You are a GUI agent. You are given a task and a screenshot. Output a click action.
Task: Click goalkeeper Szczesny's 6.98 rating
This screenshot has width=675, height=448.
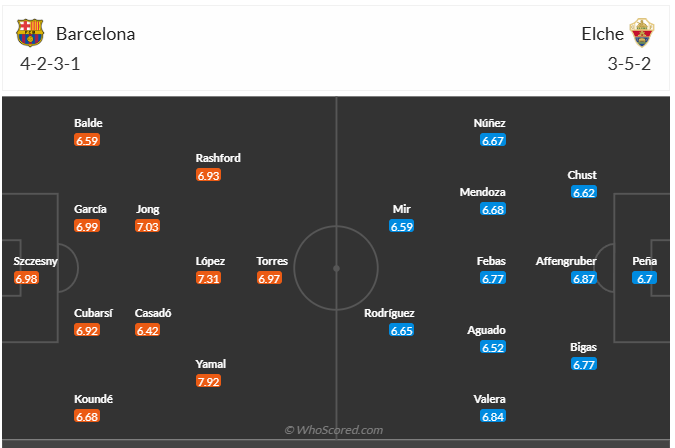tap(27, 278)
